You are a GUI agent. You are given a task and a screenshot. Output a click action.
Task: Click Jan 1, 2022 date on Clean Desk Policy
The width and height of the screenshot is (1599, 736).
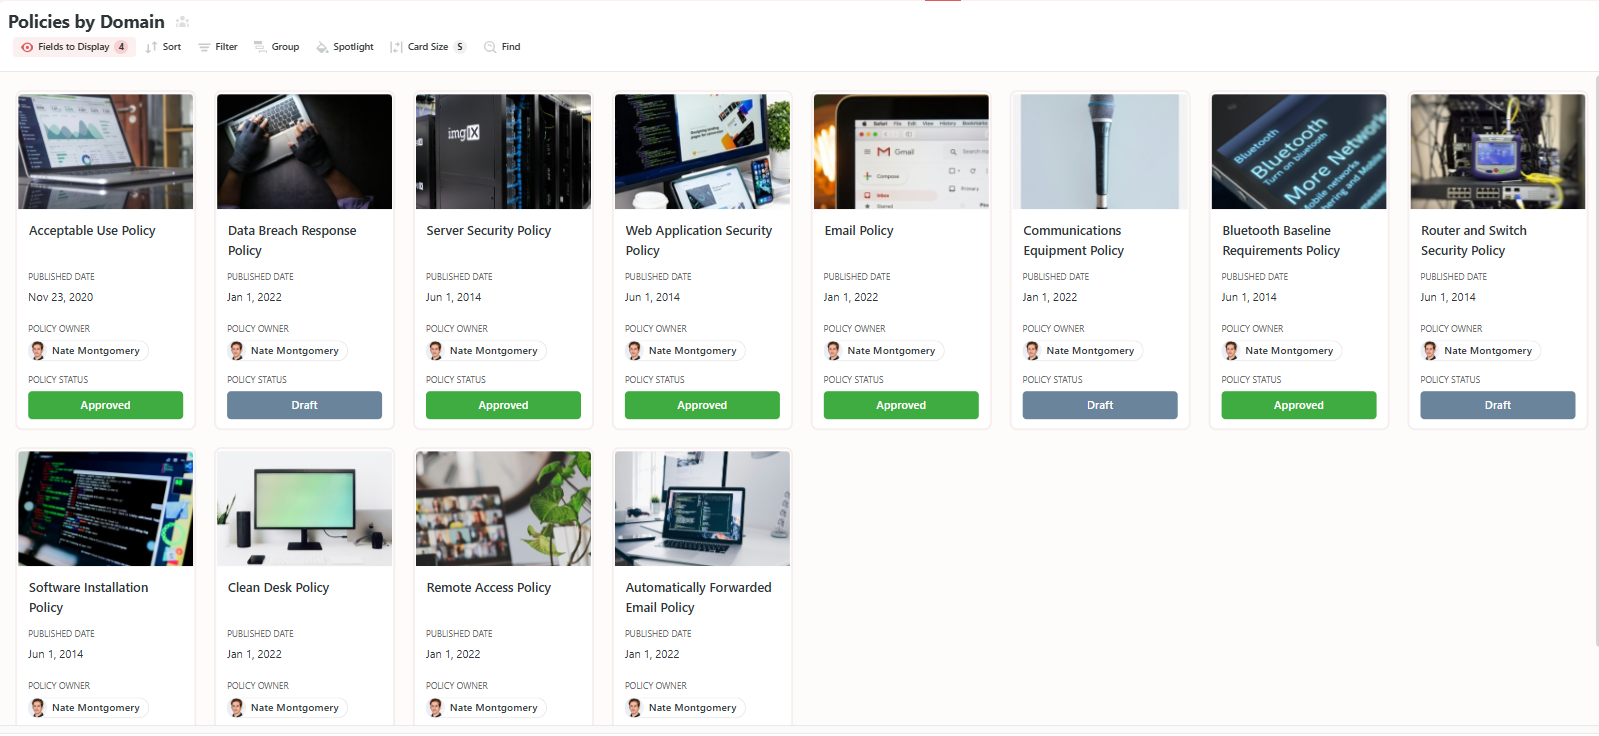tap(255, 654)
